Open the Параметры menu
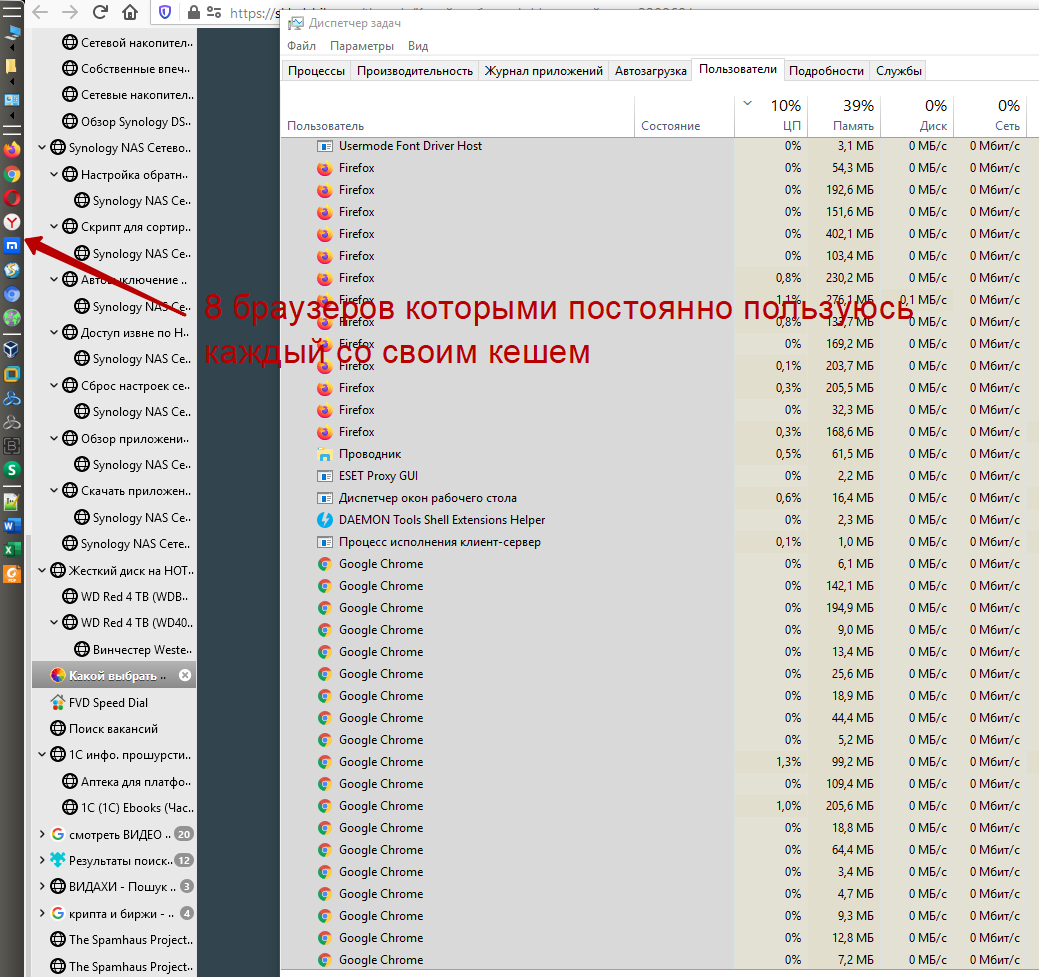This screenshot has width=1039, height=977. point(361,46)
